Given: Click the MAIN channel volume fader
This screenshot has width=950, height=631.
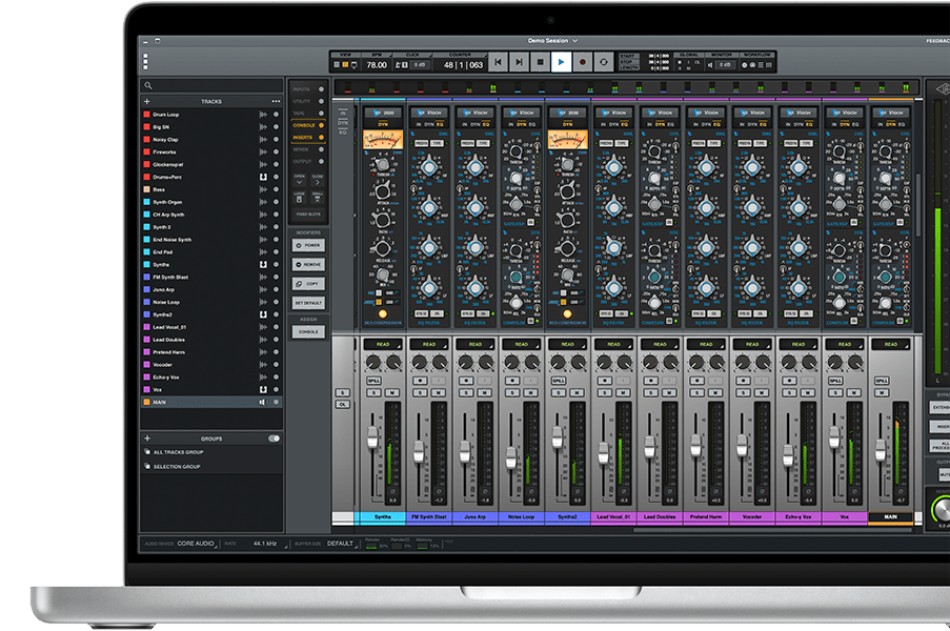Looking at the screenshot, I should 880,450.
